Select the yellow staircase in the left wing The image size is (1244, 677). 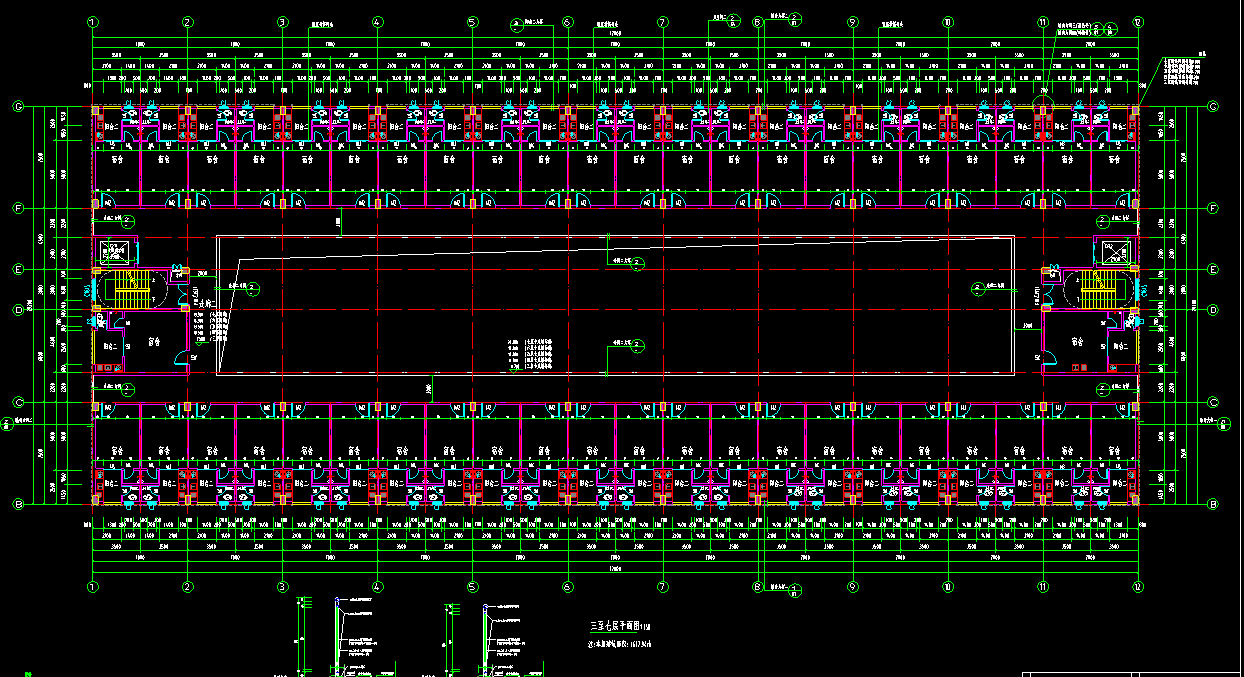[x=130, y=289]
